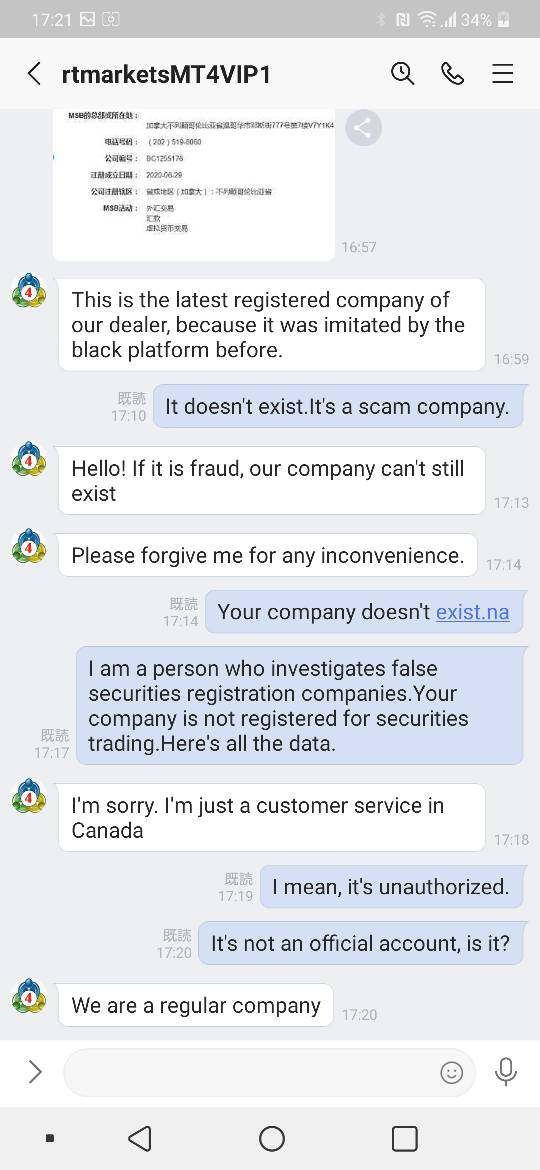Select the 'It doesn't exist.It's a scam company.' bubble

point(339,407)
